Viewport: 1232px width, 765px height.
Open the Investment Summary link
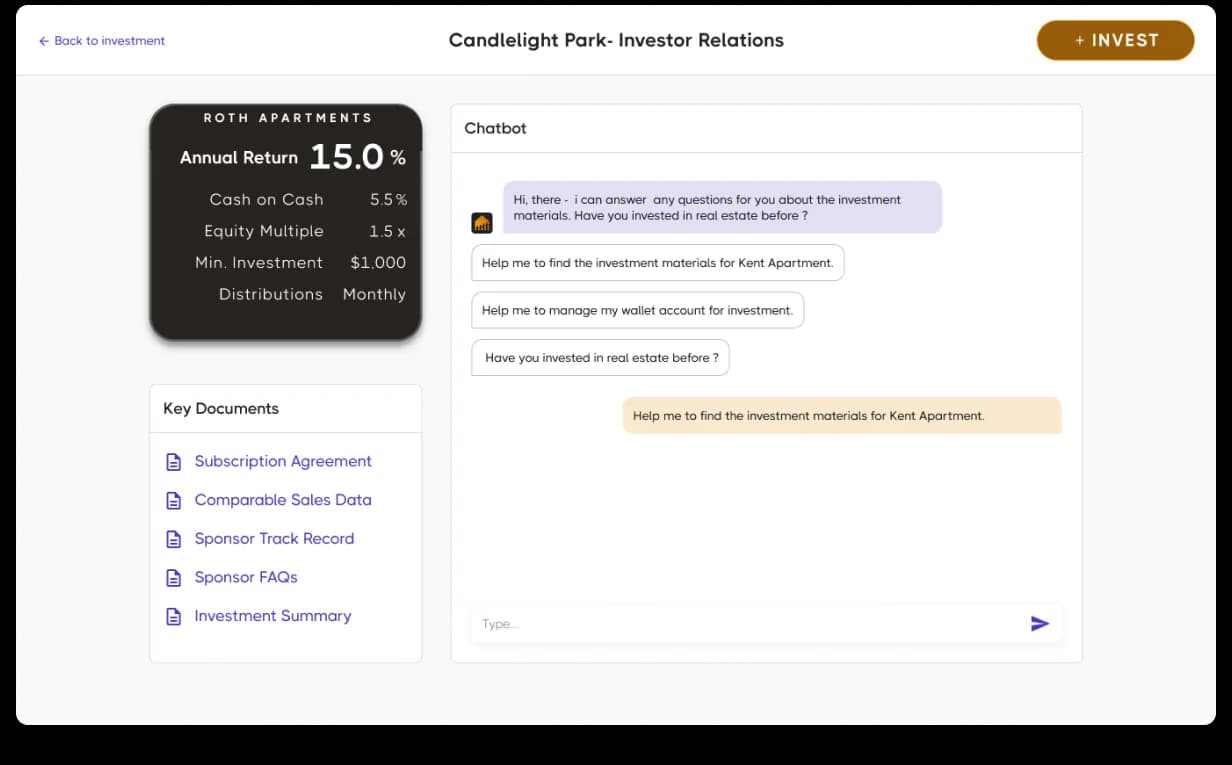click(273, 616)
